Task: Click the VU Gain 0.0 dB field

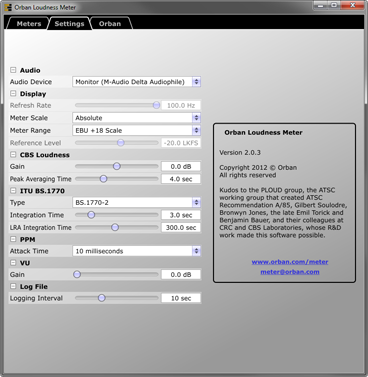Action: [181, 275]
